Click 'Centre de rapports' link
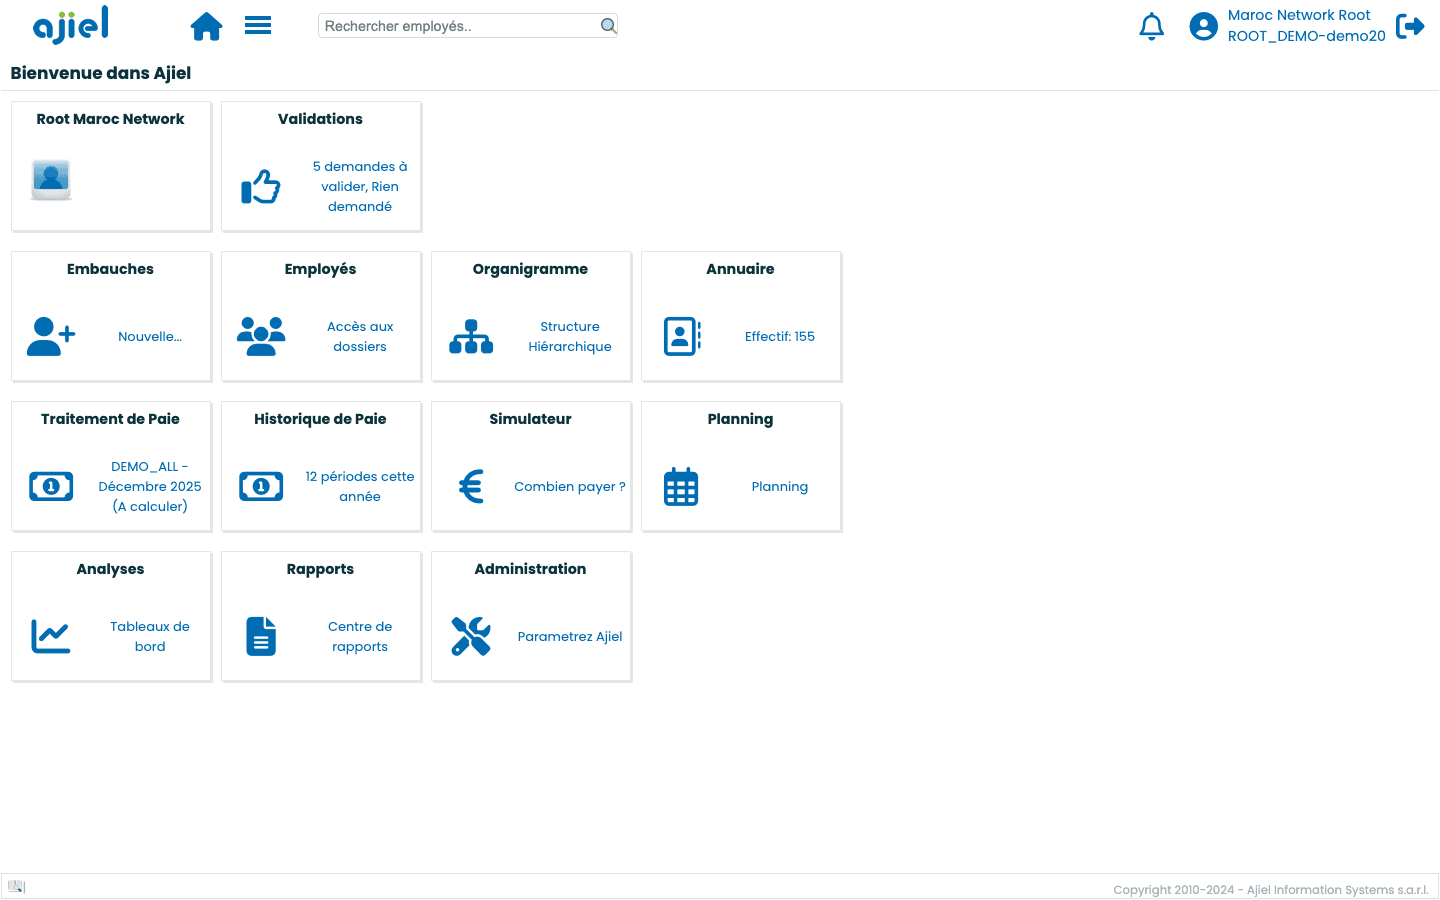Viewport: 1440px width, 900px height. [360, 637]
